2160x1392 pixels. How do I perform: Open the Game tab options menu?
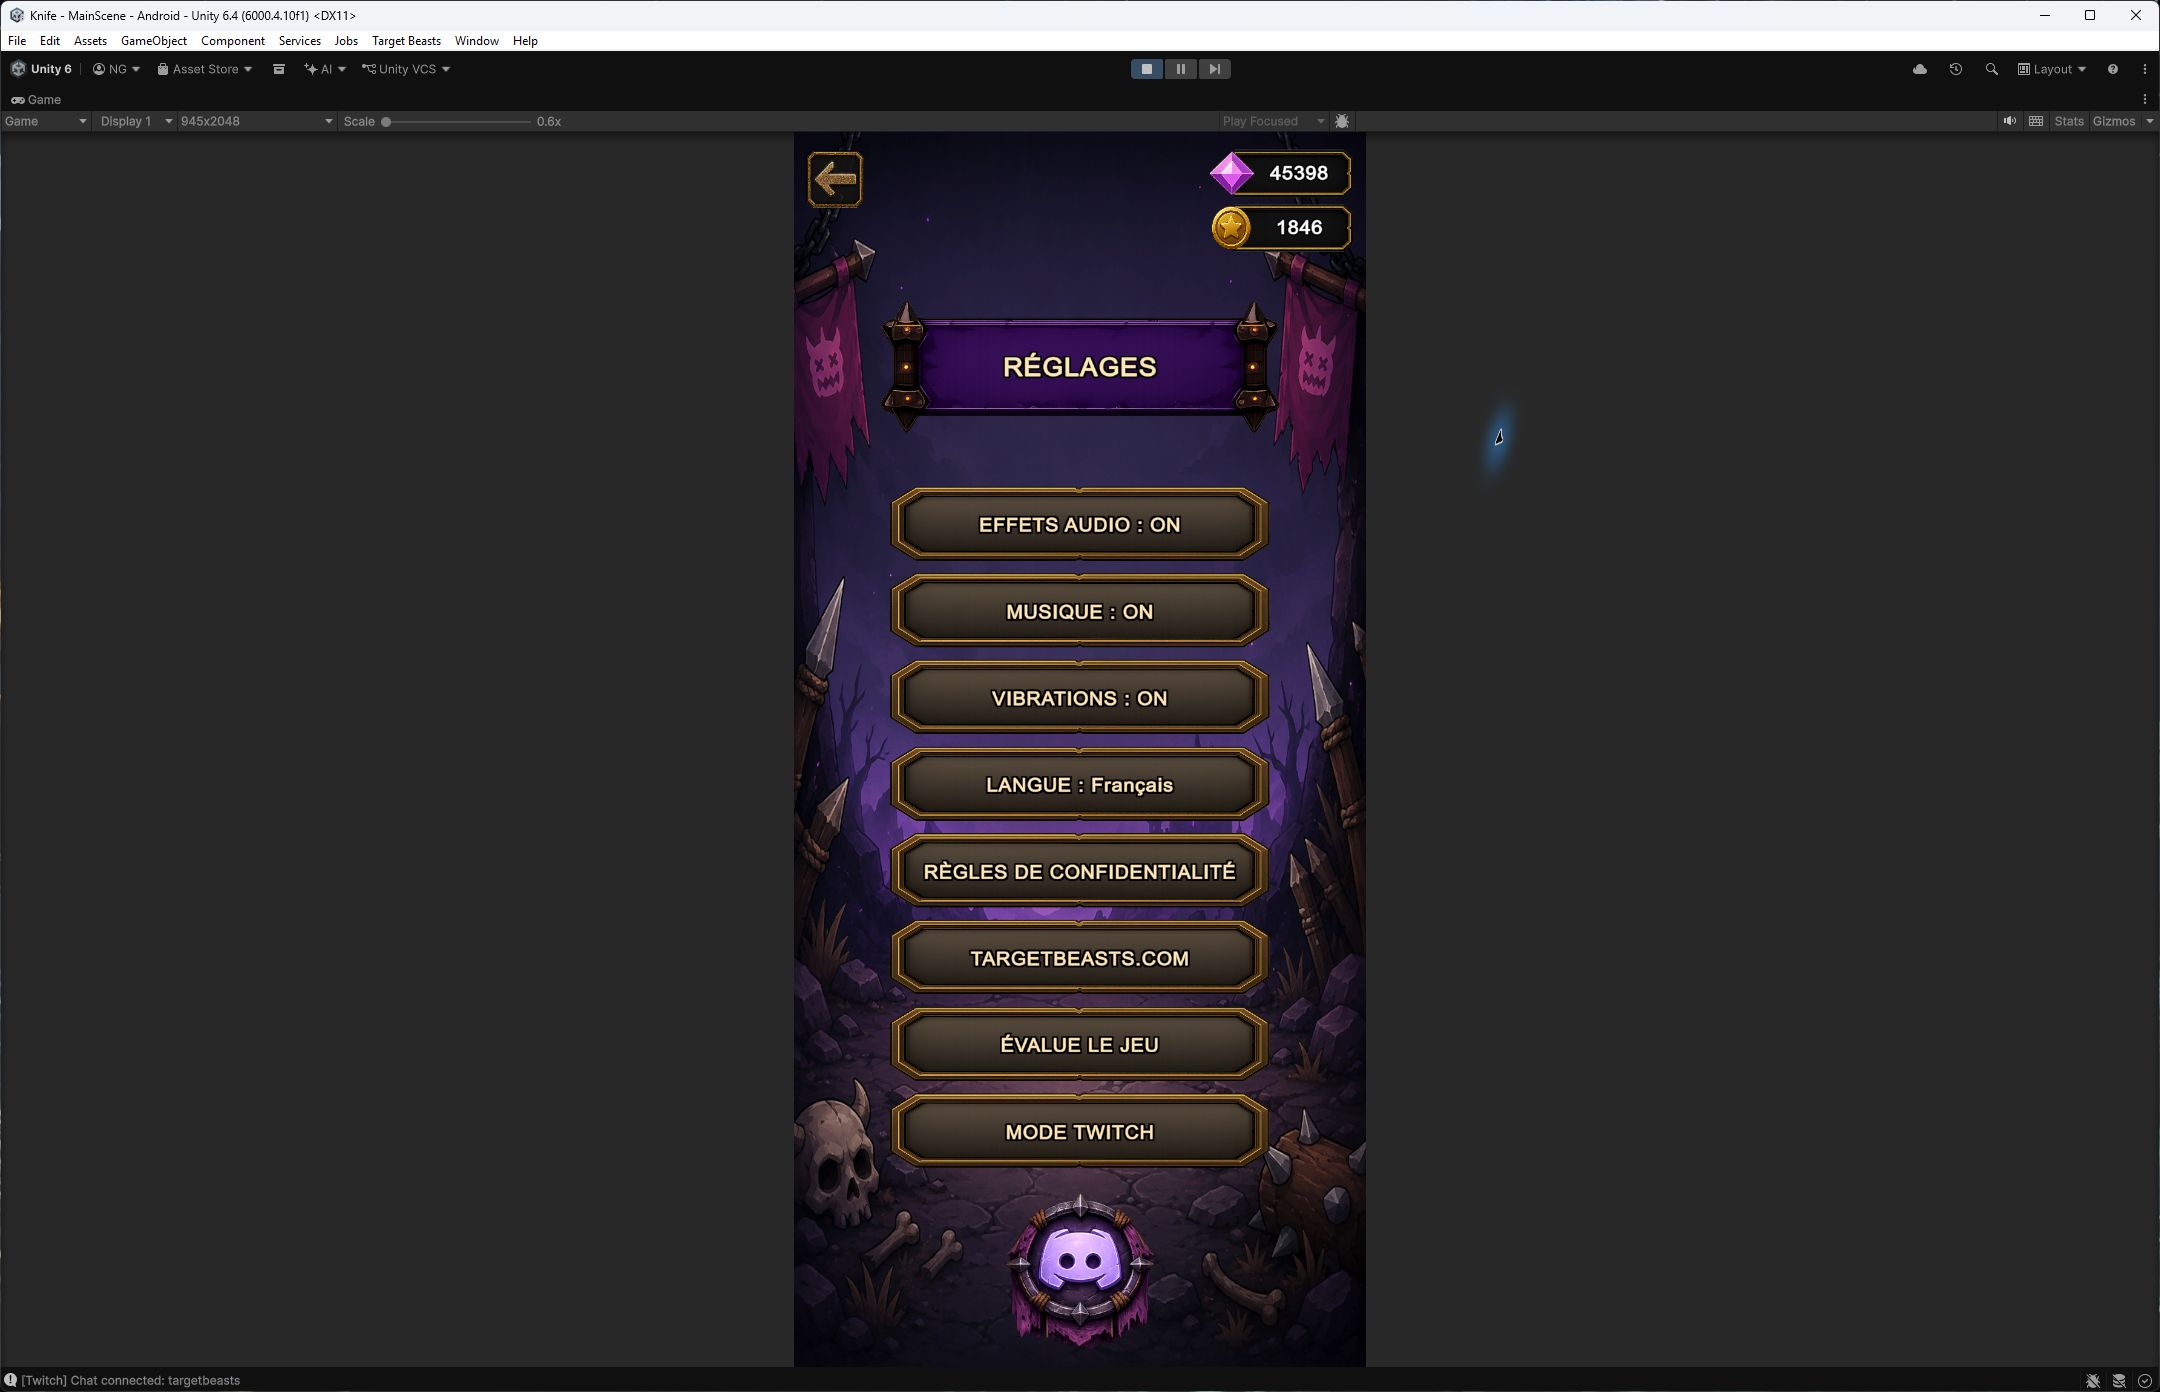click(2144, 99)
